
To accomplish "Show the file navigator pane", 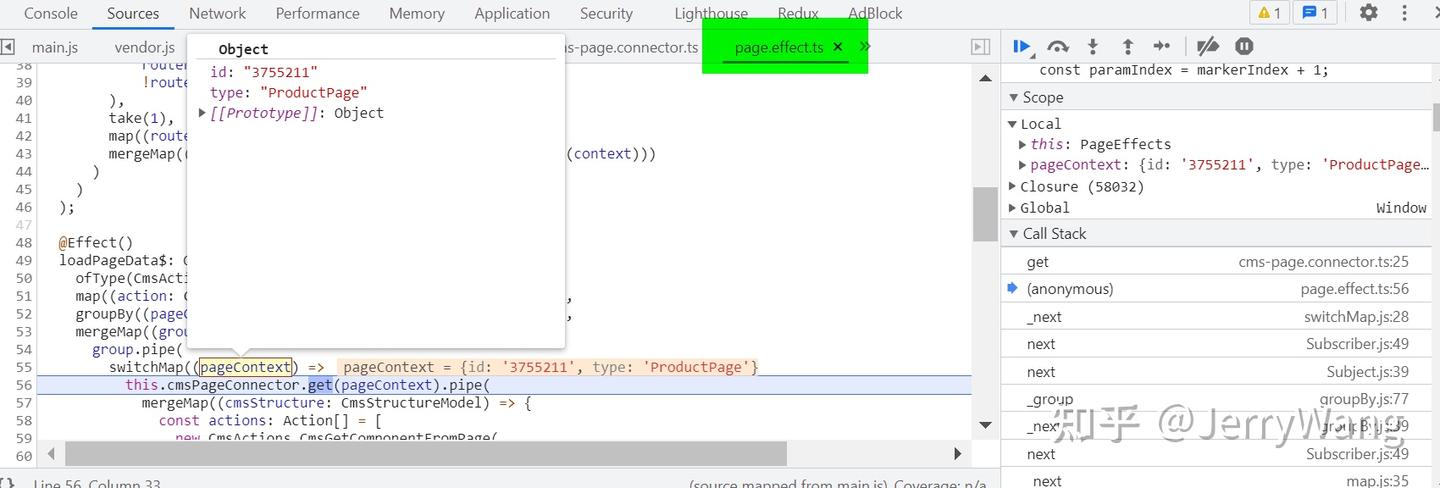I will 8,47.
